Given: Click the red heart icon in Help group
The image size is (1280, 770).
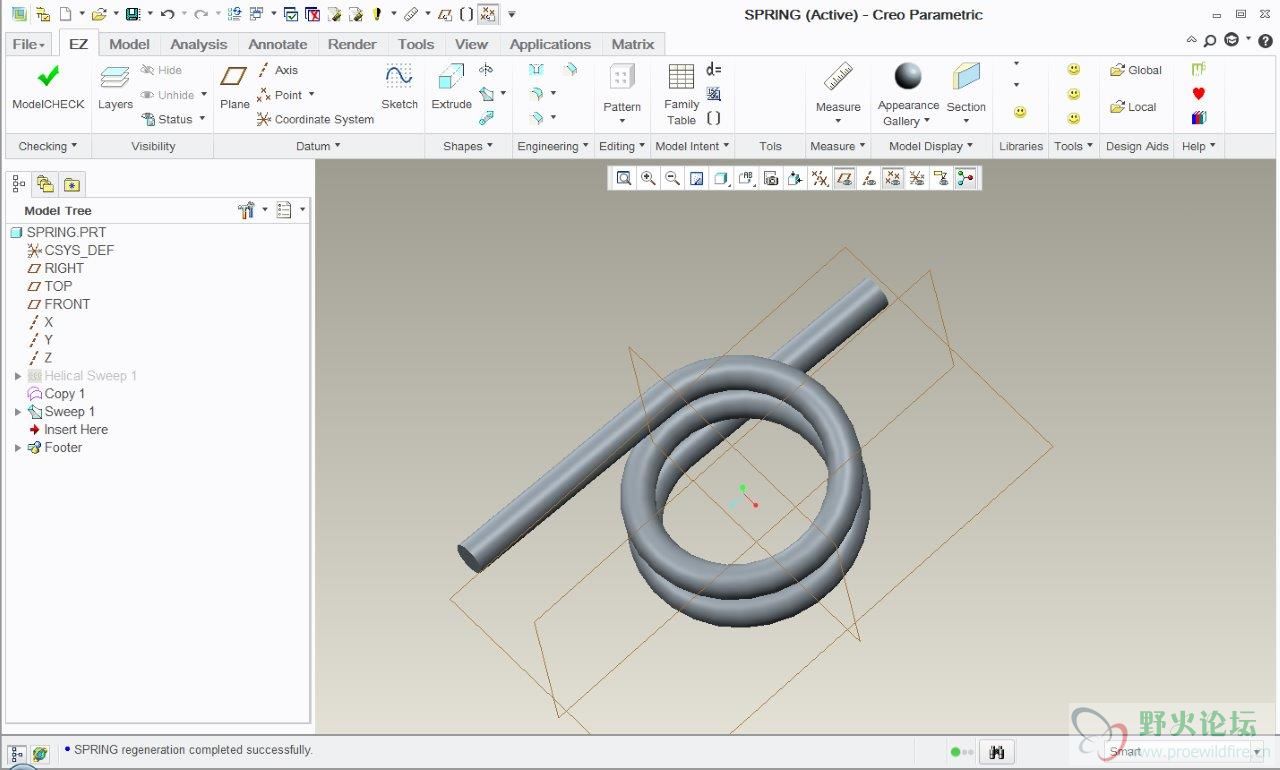Looking at the screenshot, I should [x=1199, y=93].
